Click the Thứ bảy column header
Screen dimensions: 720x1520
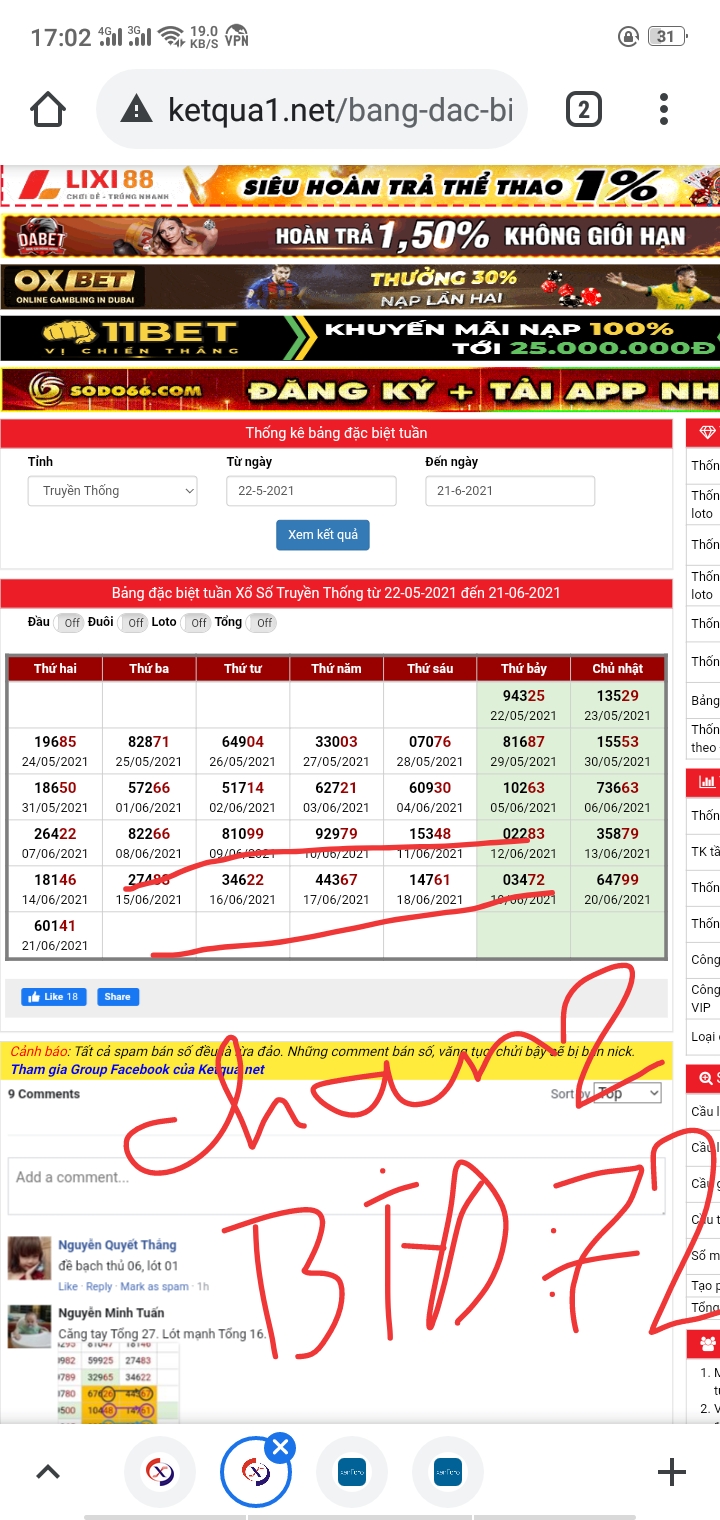click(x=524, y=668)
